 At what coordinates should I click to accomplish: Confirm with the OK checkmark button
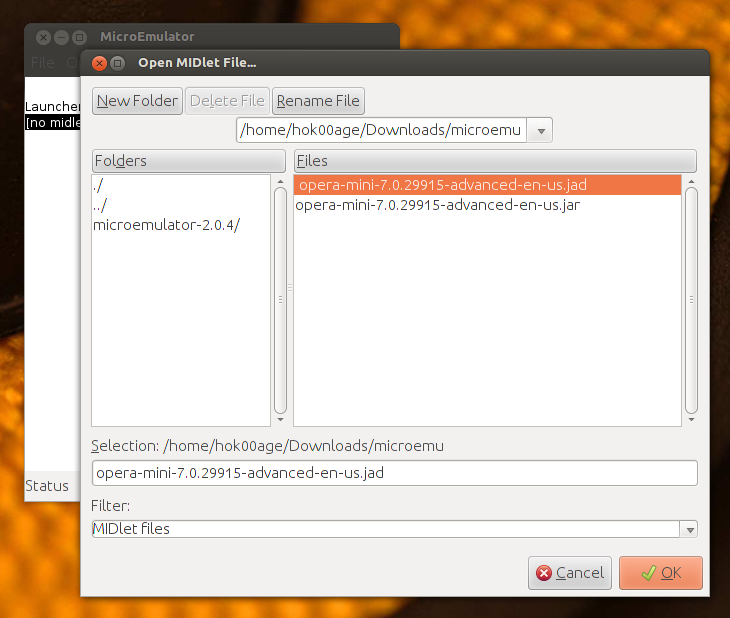(661, 573)
